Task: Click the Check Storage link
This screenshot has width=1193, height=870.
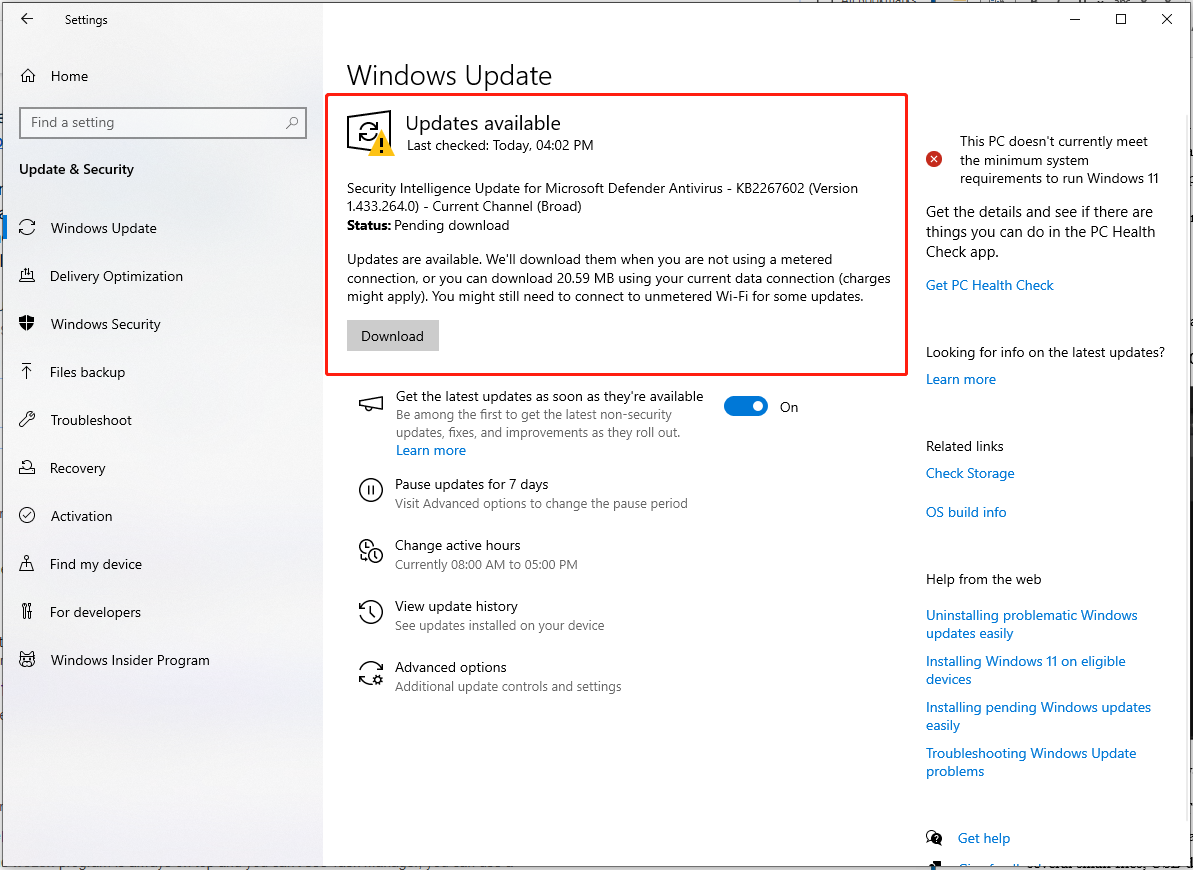Action: tap(969, 473)
